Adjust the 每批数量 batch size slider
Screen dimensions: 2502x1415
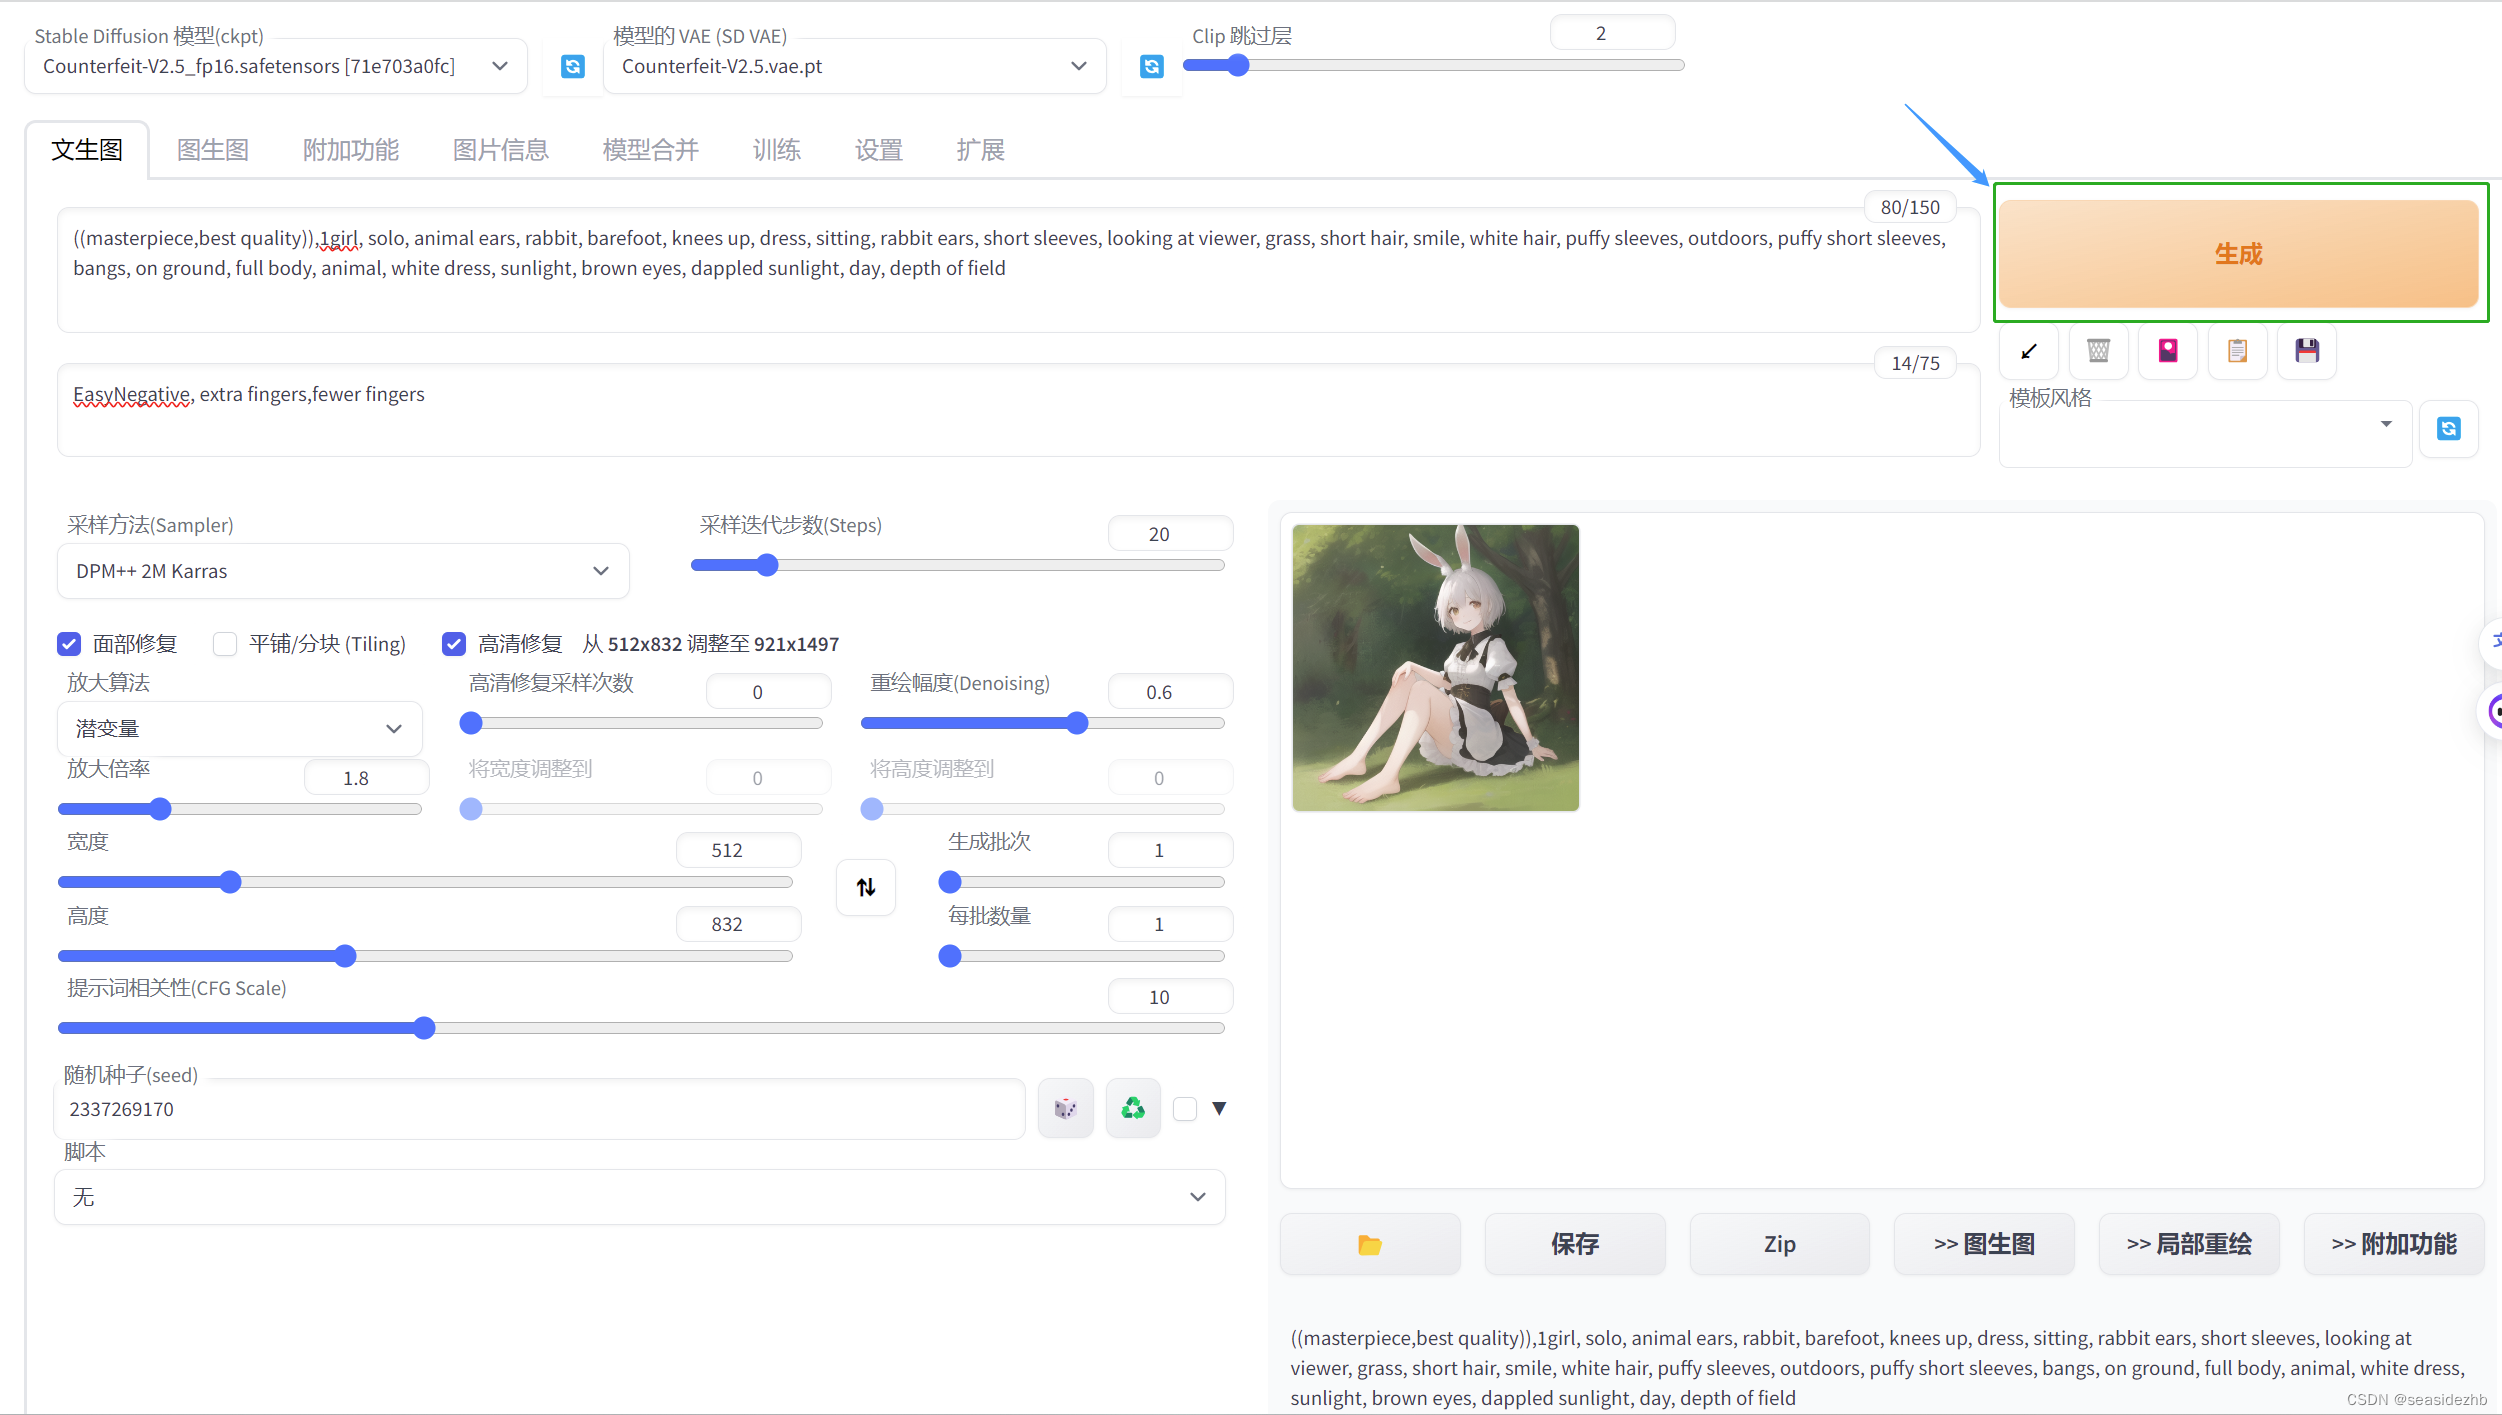[1082, 956]
